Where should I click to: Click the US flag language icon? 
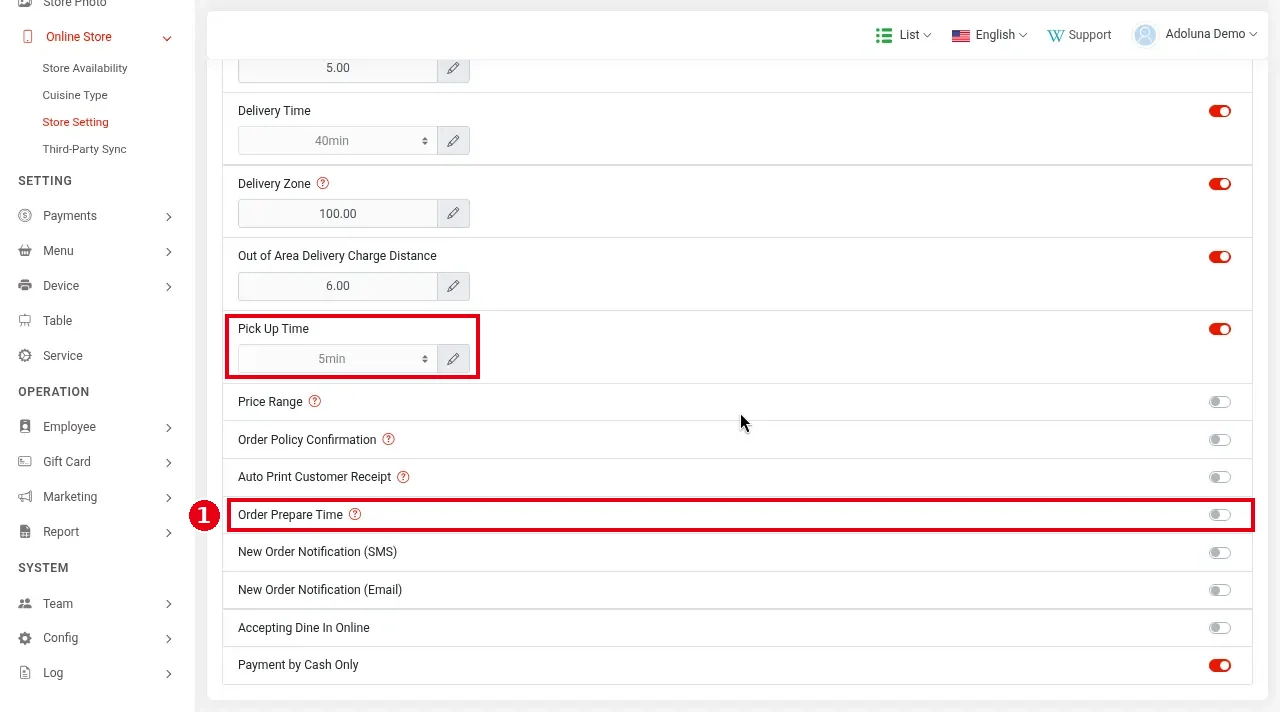coord(961,35)
